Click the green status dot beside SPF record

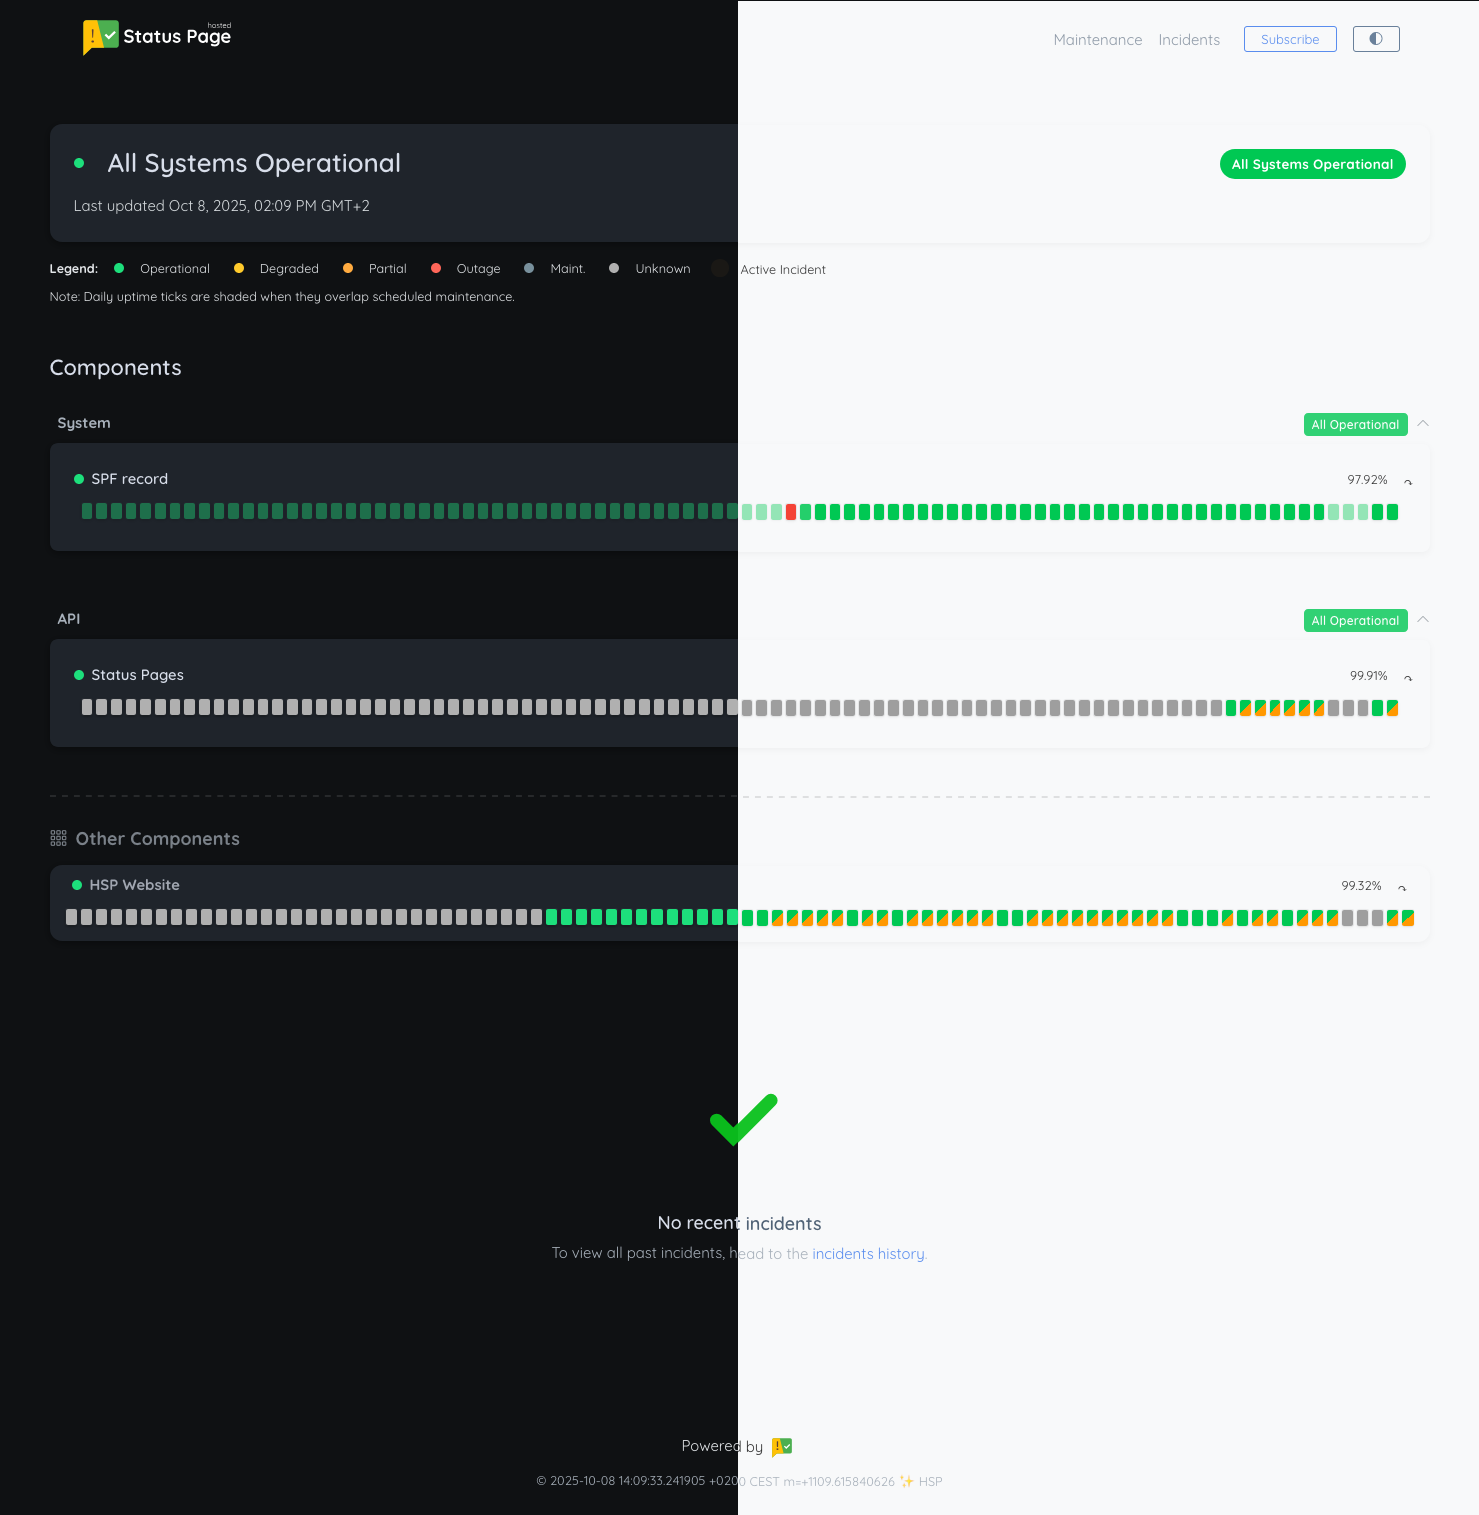click(x=79, y=479)
